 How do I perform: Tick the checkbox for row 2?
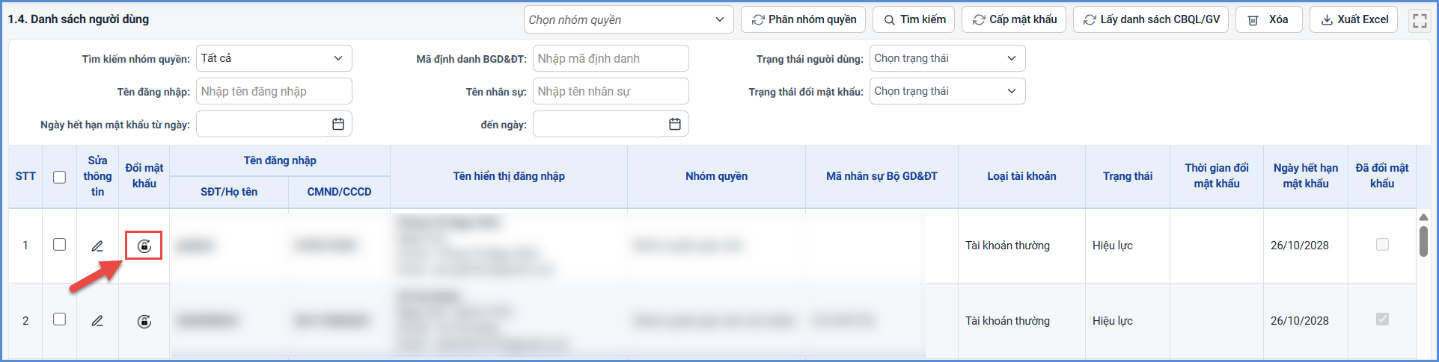[x=59, y=320]
